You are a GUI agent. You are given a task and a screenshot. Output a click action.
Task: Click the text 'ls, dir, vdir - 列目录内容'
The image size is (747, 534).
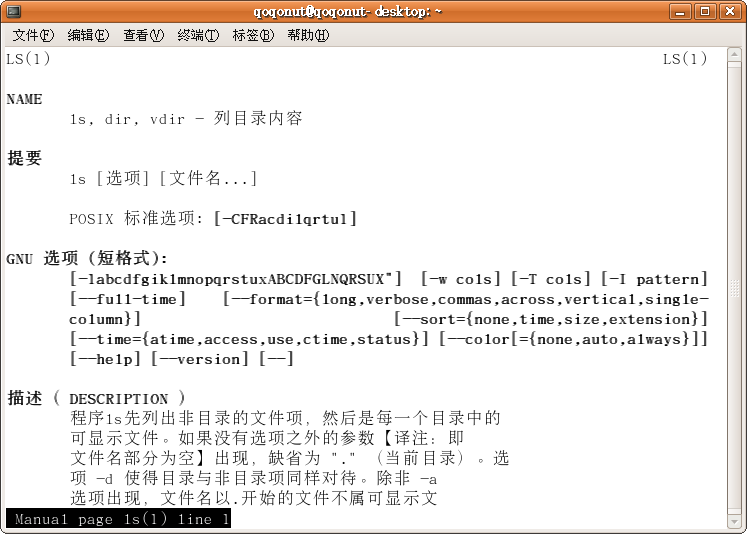coord(186,118)
